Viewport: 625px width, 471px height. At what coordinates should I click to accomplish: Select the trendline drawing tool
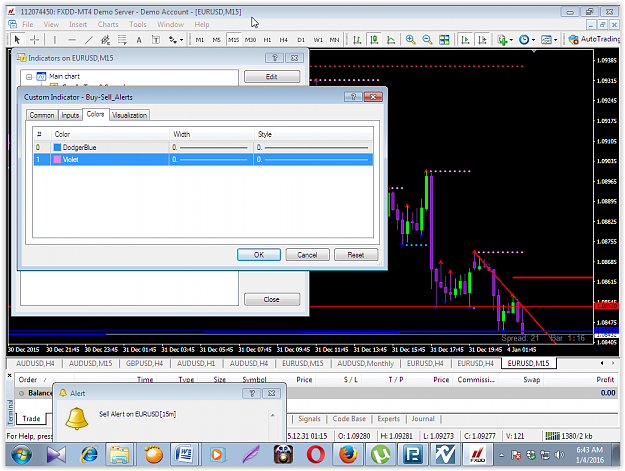point(88,39)
